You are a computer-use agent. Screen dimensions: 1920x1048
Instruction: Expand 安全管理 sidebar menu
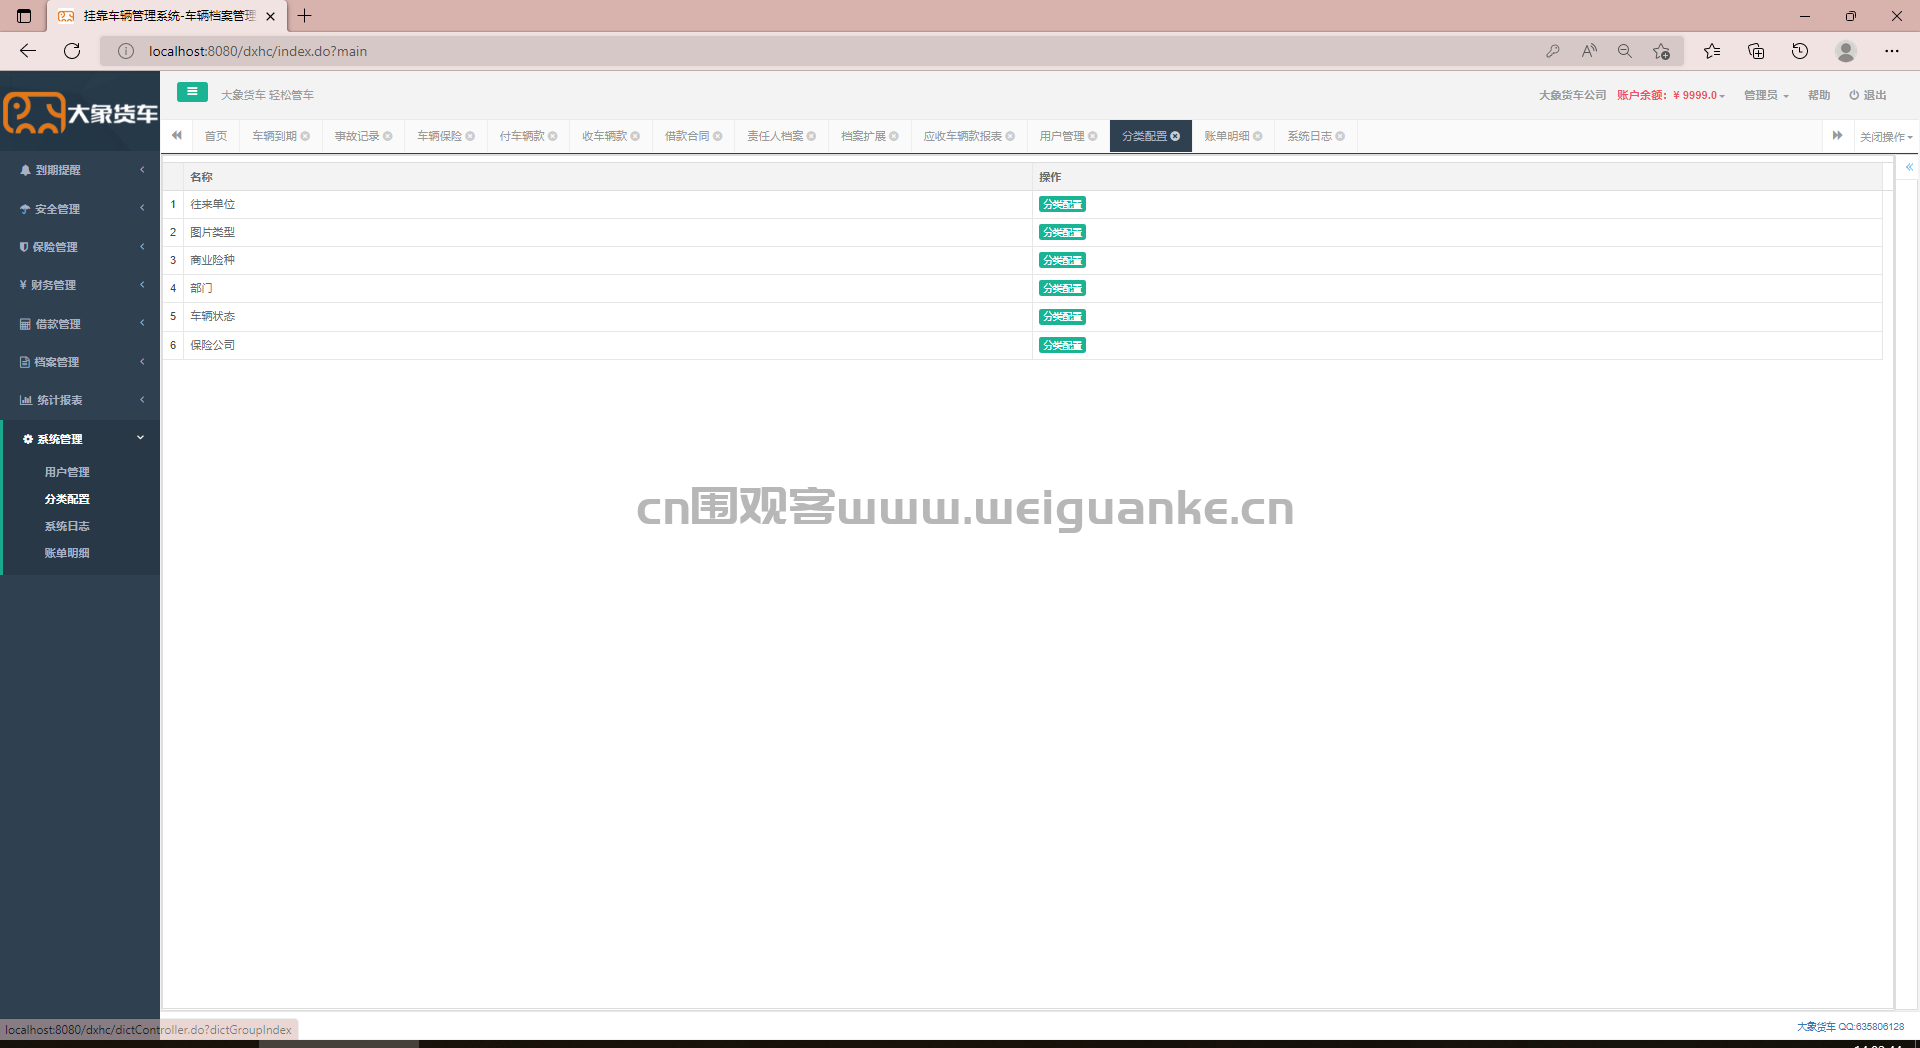80,209
